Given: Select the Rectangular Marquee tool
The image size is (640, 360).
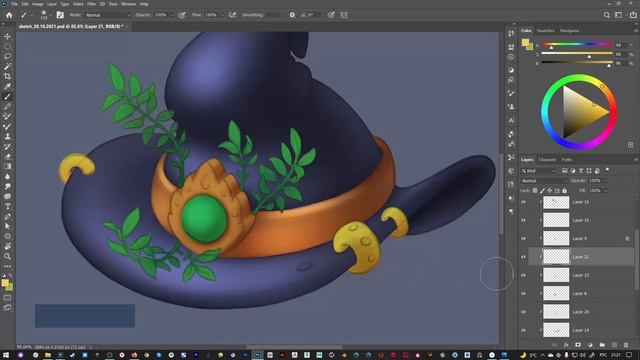Looking at the screenshot, I should pyautogui.click(x=7, y=47).
